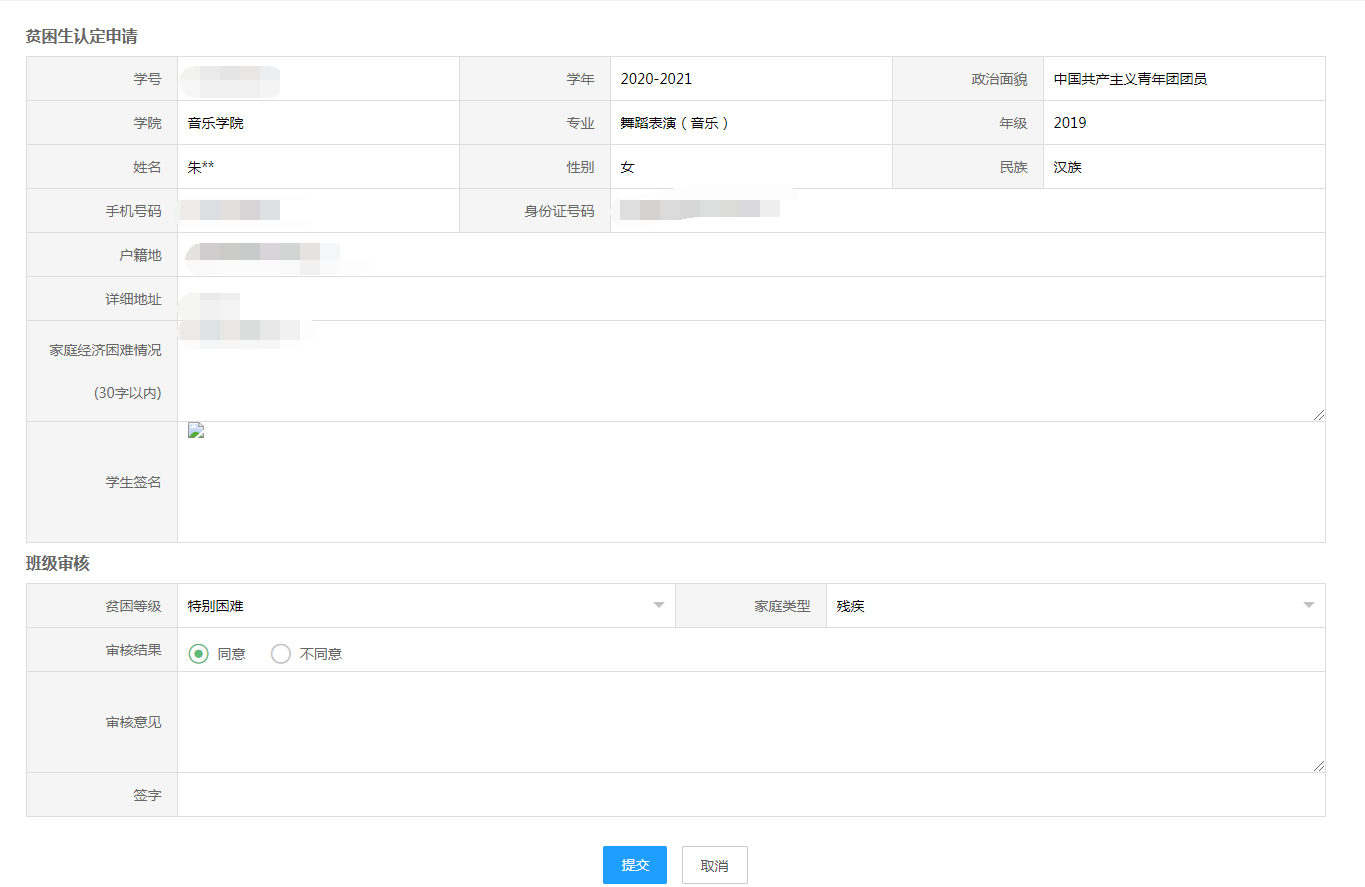
Task: Click the 民族 value 汉族
Action: (x=1068, y=167)
